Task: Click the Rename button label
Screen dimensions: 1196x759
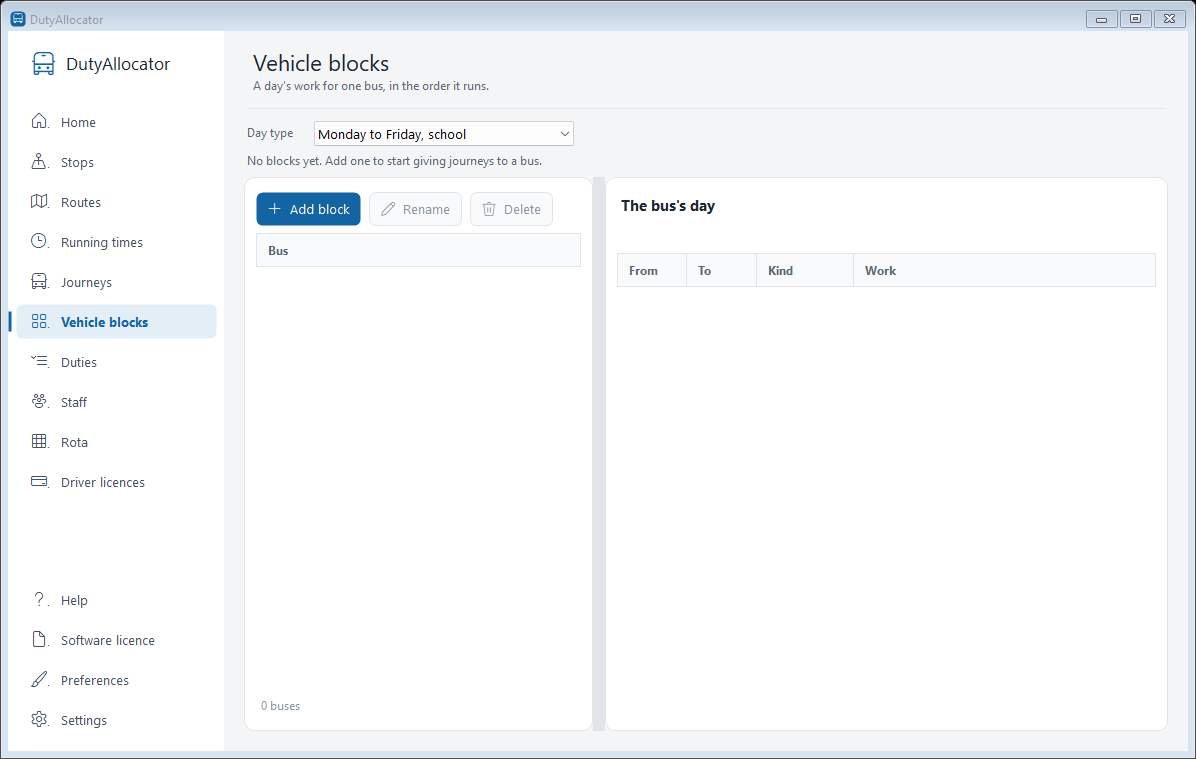Action: tap(426, 209)
